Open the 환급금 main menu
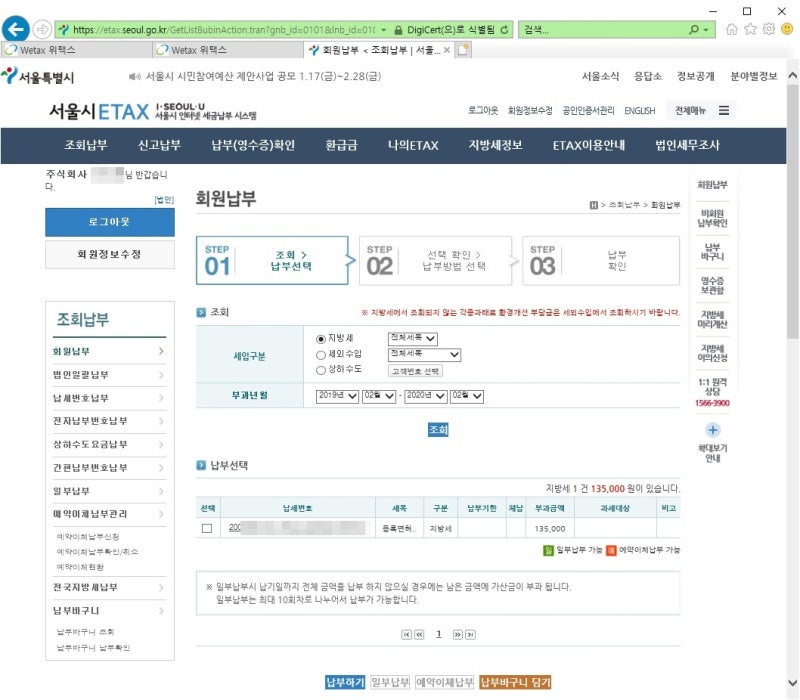Viewport: 800px width, 700px height. click(341, 145)
